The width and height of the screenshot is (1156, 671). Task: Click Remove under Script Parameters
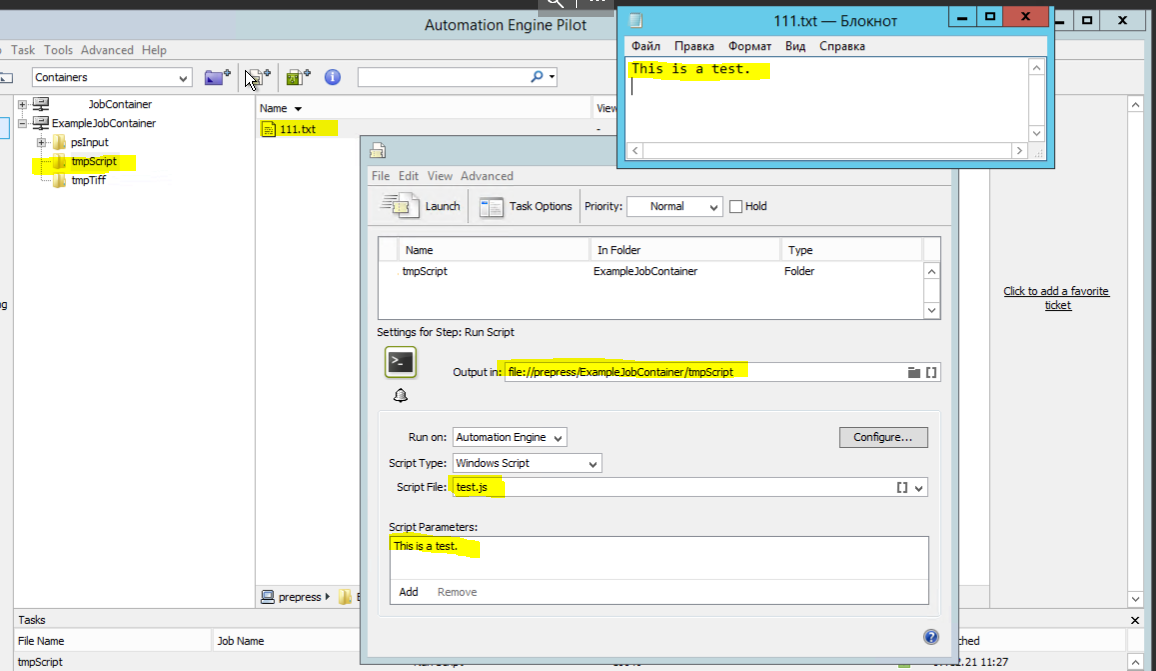457,592
